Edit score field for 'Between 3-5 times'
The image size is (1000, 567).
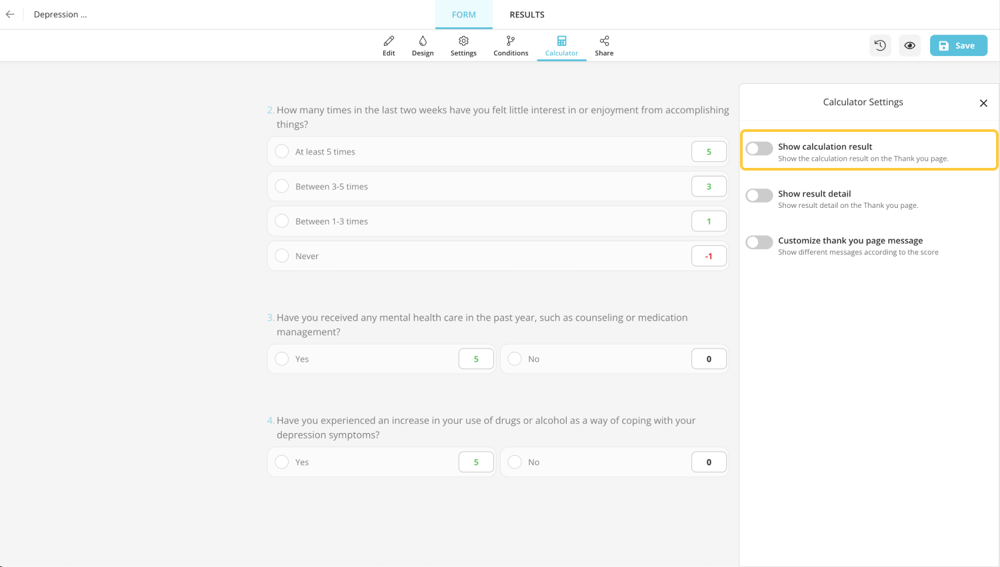coord(708,187)
